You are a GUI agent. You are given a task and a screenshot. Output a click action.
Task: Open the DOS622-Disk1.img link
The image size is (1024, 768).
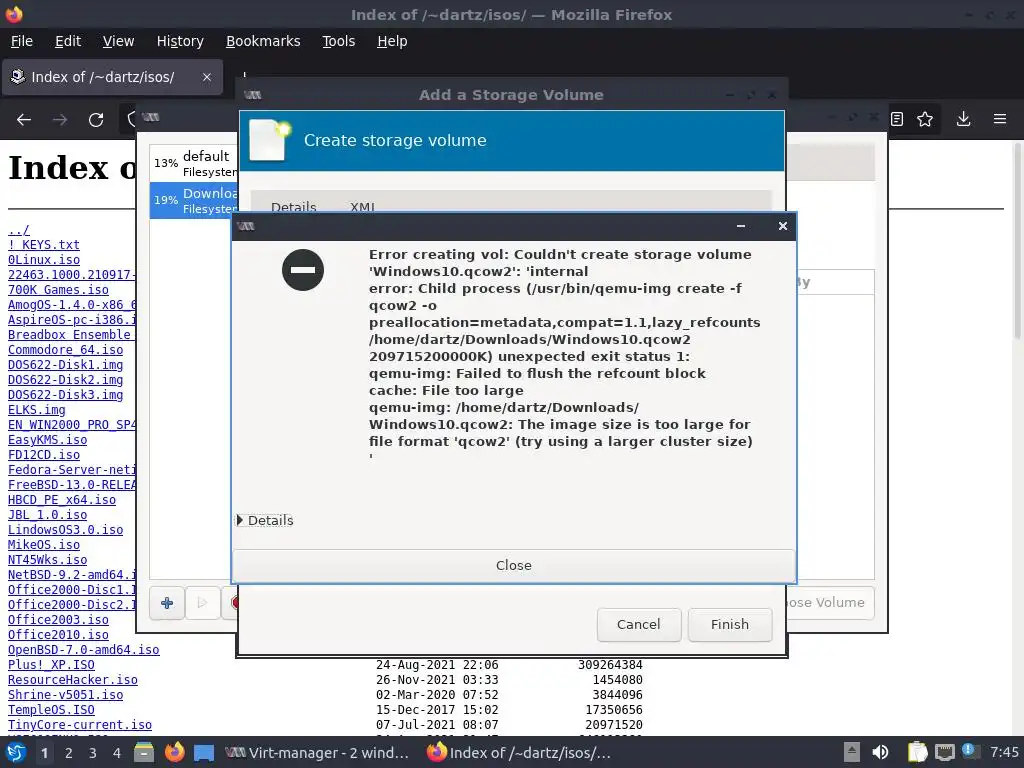tap(65, 365)
